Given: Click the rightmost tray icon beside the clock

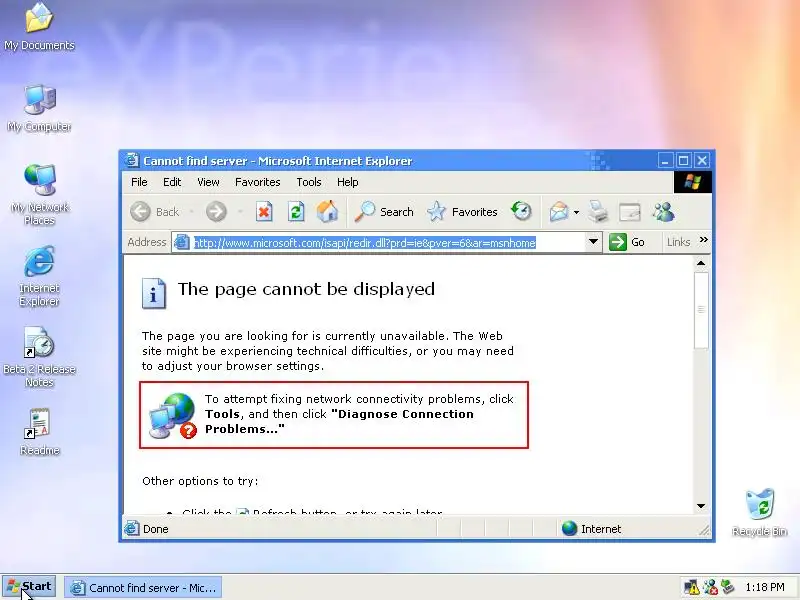Looking at the screenshot, I should [728, 587].
